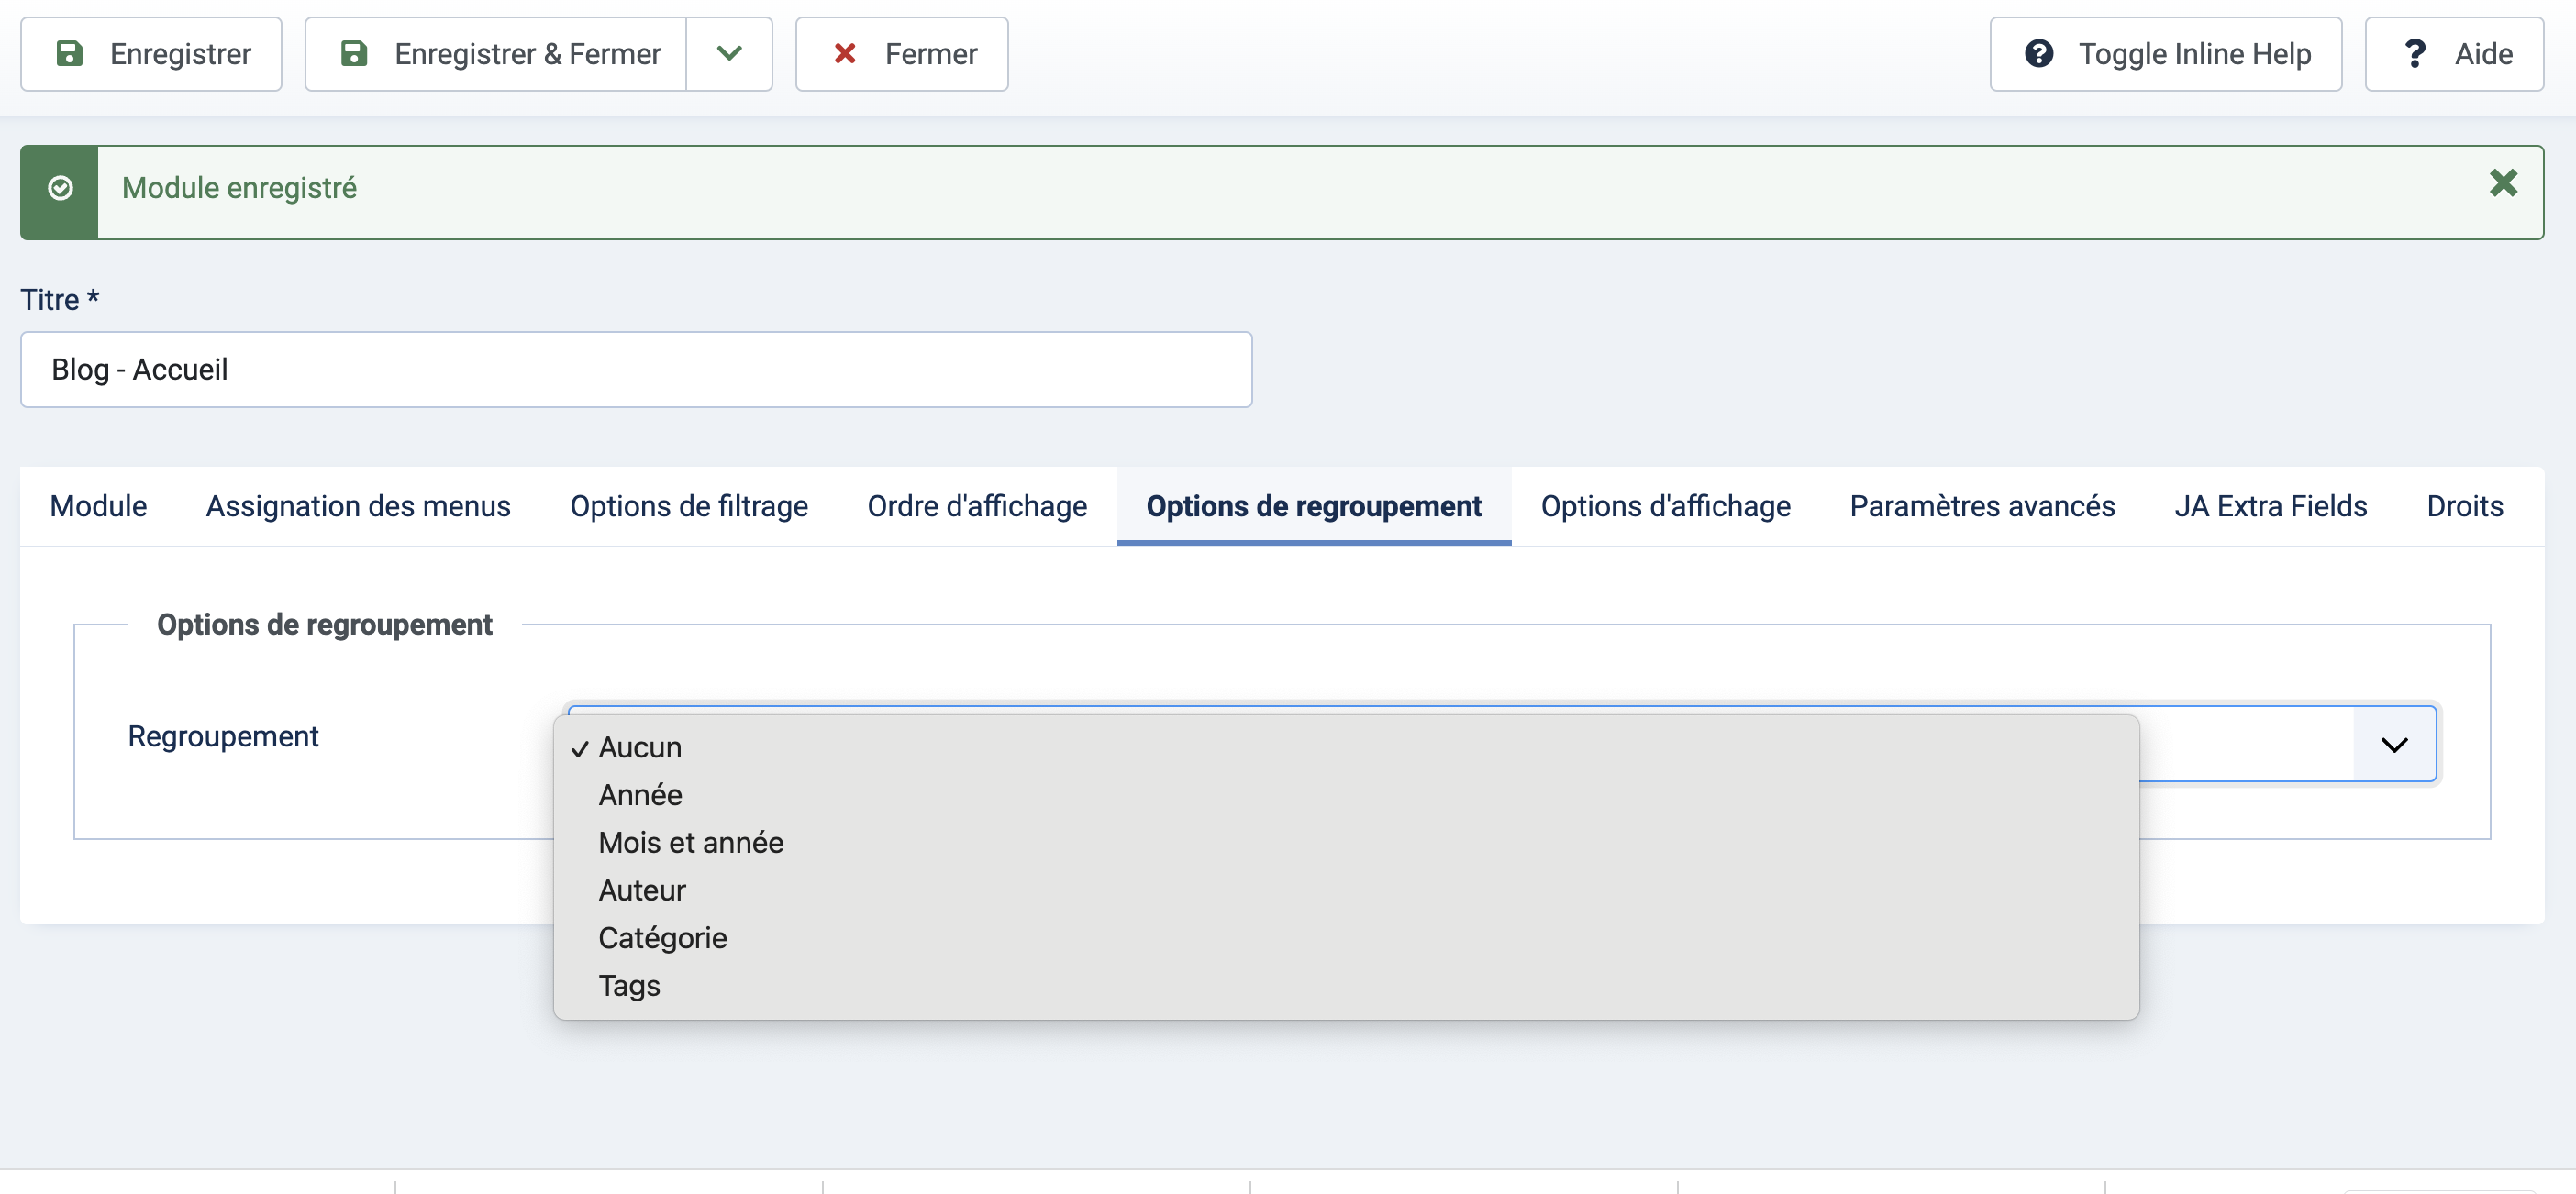2576x1194 pixels.
Task: Click the Enregistrer save button
Action: (151, 54)
